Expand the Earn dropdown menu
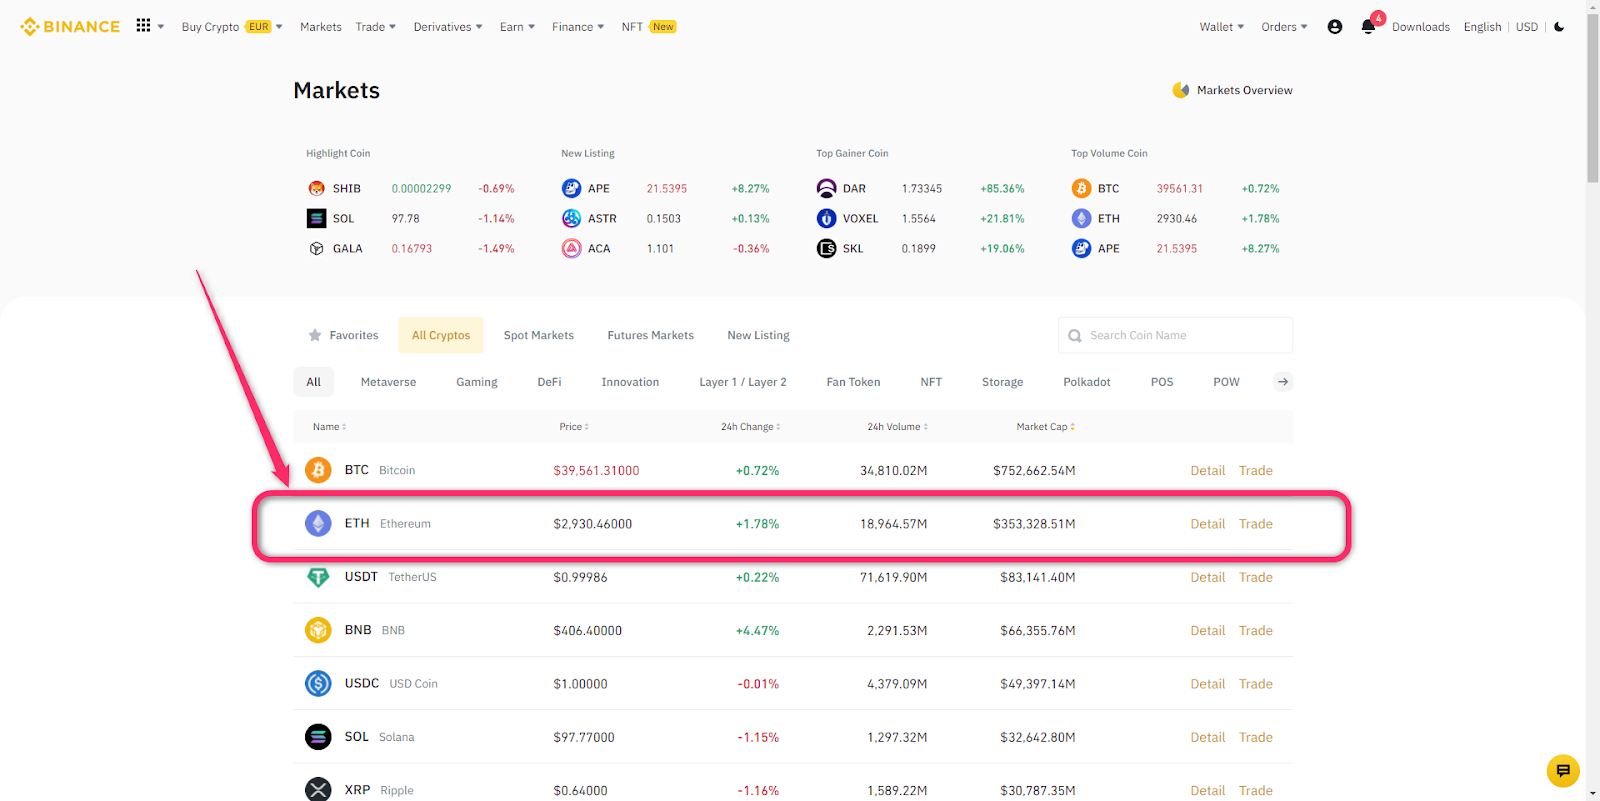This screenshot has height=801, width=1600. pos(518,27)
